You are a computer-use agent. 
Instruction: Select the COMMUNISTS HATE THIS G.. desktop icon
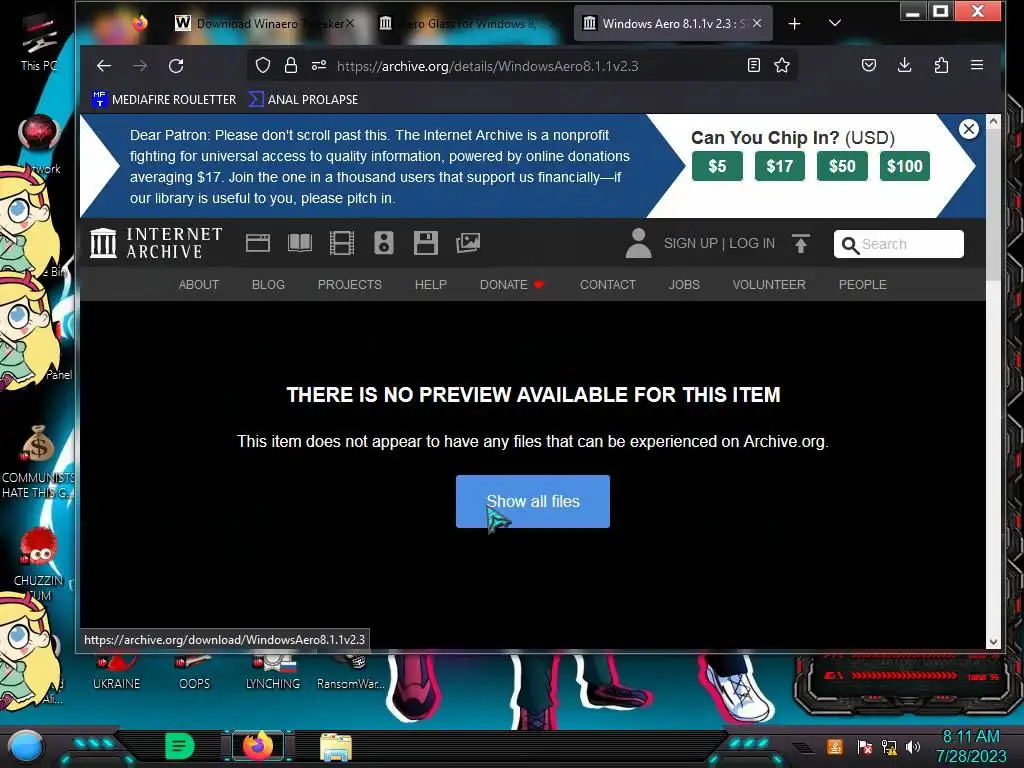[38, 462]
